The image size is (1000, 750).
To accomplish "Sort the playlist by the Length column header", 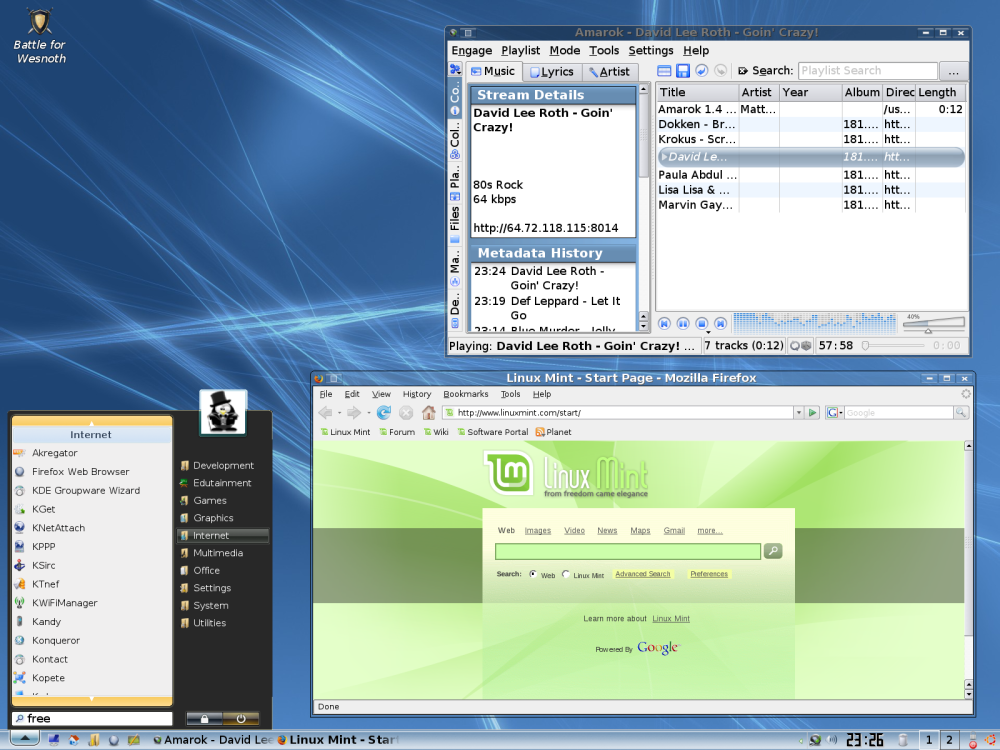I will click(x=941, y=92).
